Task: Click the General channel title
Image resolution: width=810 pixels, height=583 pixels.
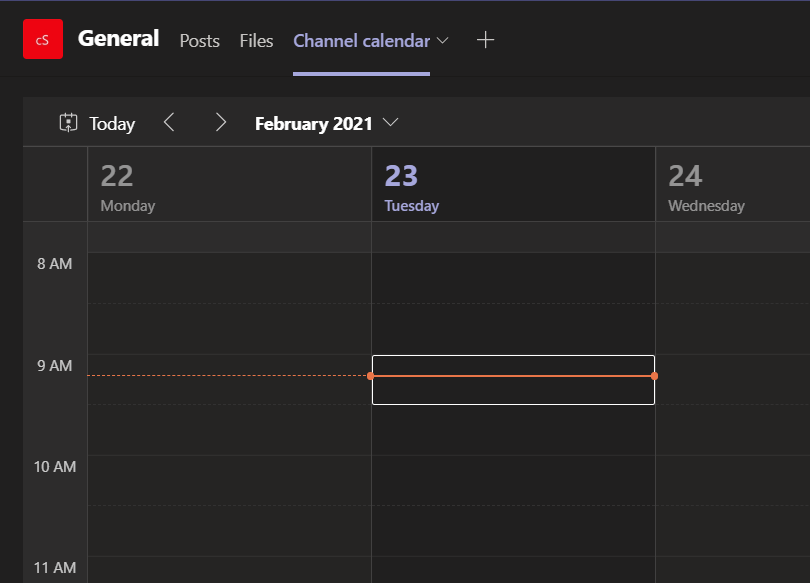Action: tap(118, 39)
